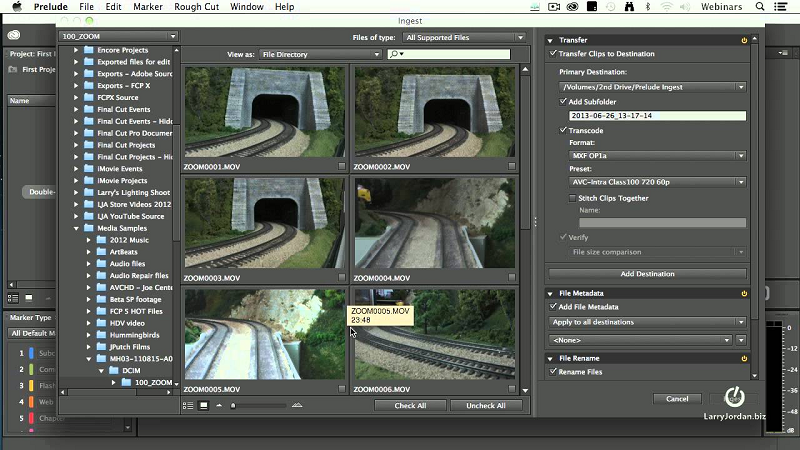Open the Format MXF OP1a dropdown

pyautogui.click(x=656, y=156)
